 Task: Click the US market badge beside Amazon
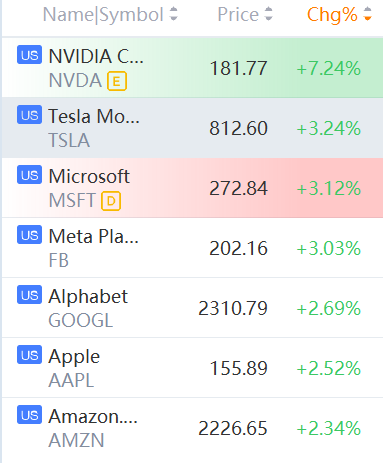pyautogui.click(x=29, y=415)
